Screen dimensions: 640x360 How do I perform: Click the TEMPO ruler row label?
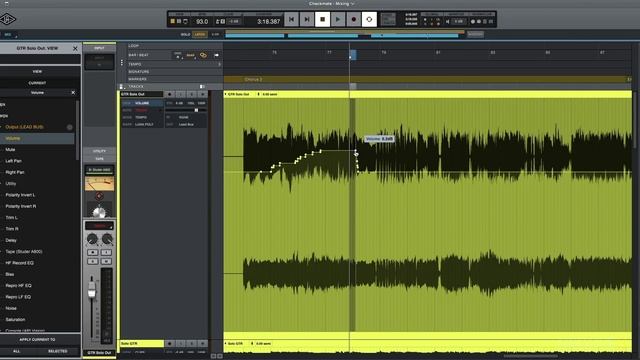135,64
